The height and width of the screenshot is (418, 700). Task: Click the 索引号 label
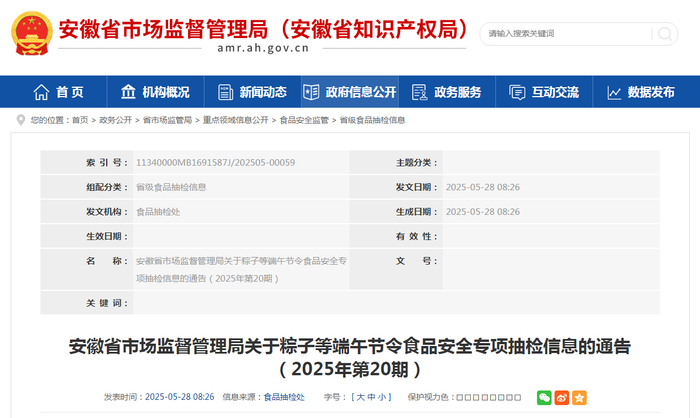pos(107,163)
